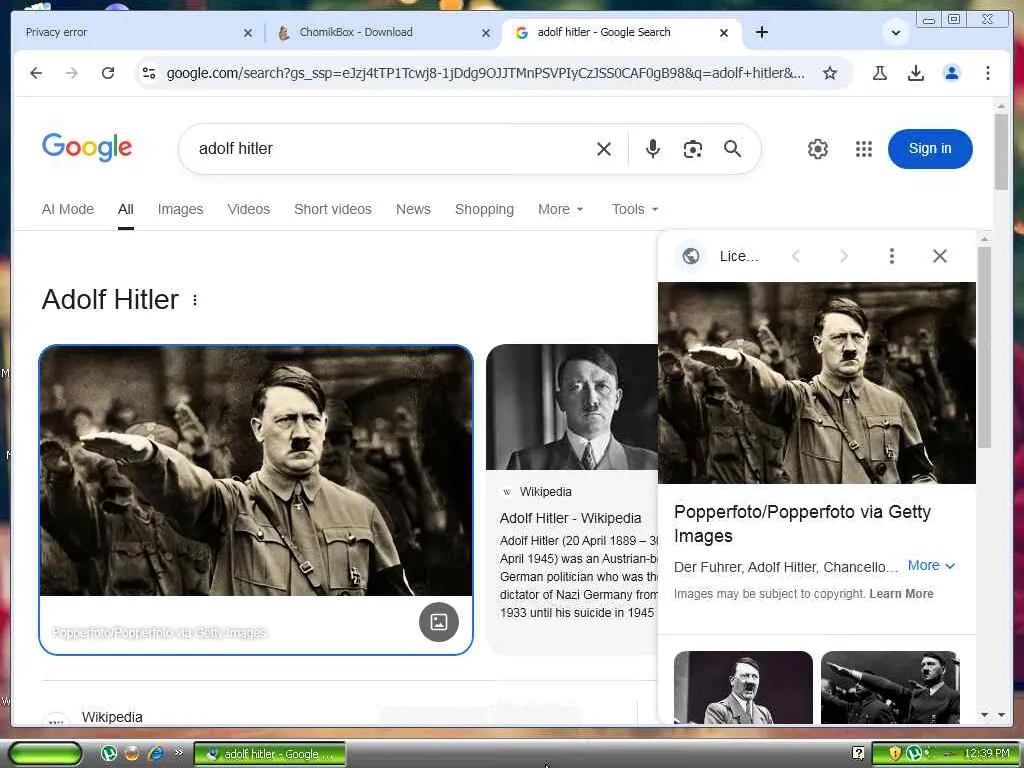
Task: Select AI Mode search tab
Action: tap(68, 209)
